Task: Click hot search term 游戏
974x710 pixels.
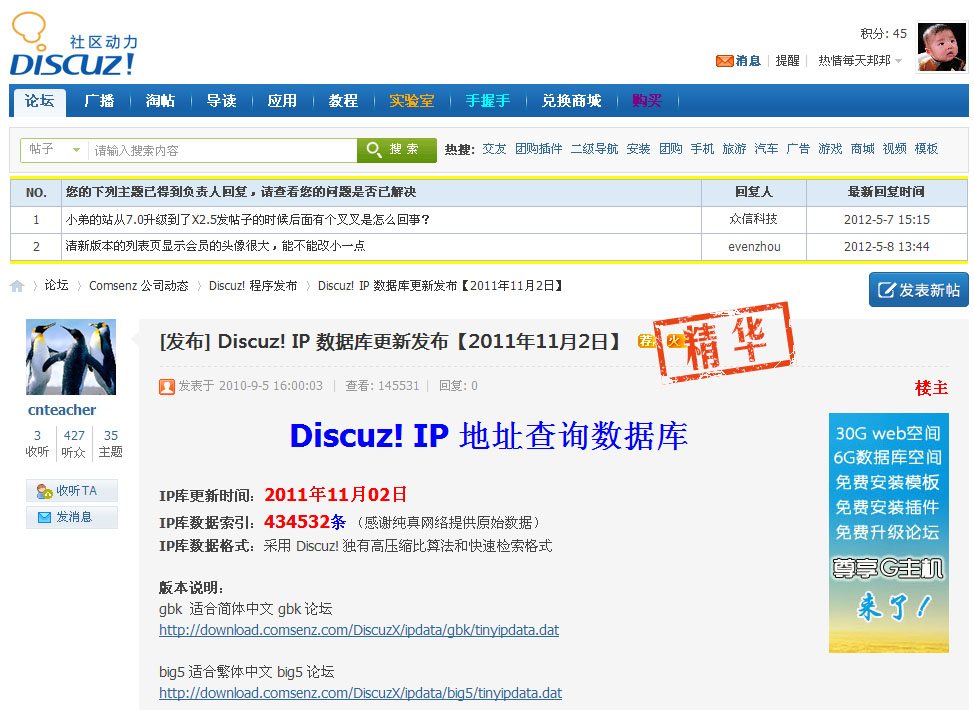Action: tap(830, 149)
